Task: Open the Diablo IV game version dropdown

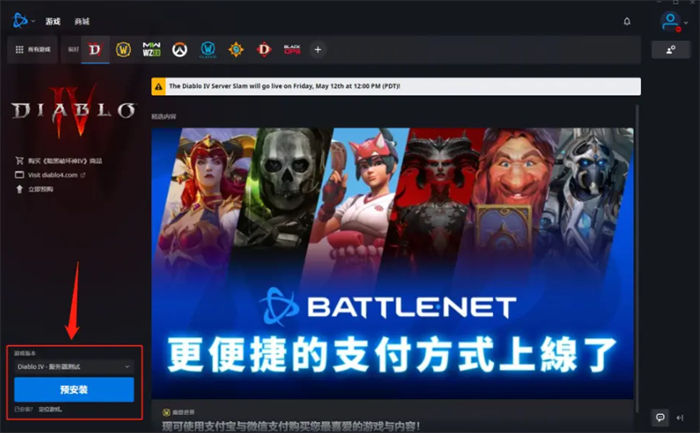Action: [x=74, y=366]
